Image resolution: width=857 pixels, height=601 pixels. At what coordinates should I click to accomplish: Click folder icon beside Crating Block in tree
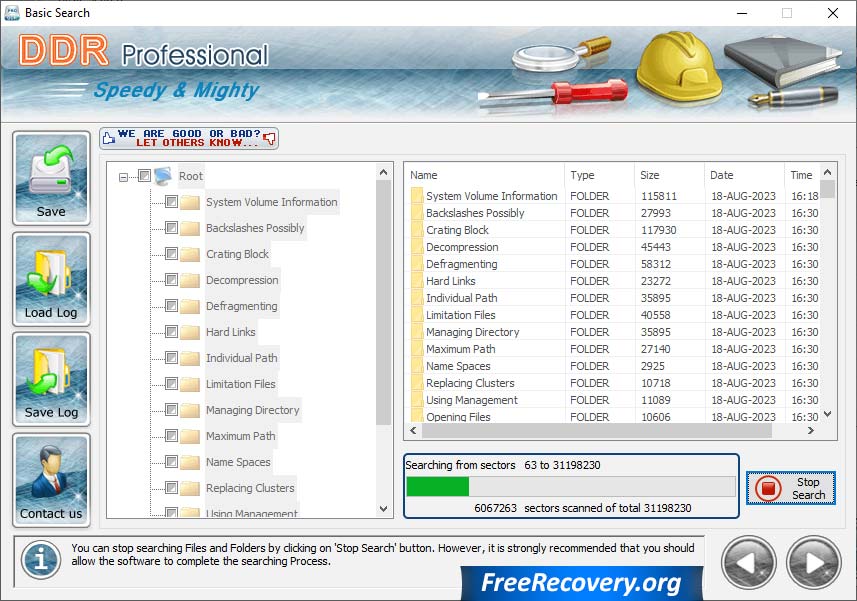click(x=190, y=255)
